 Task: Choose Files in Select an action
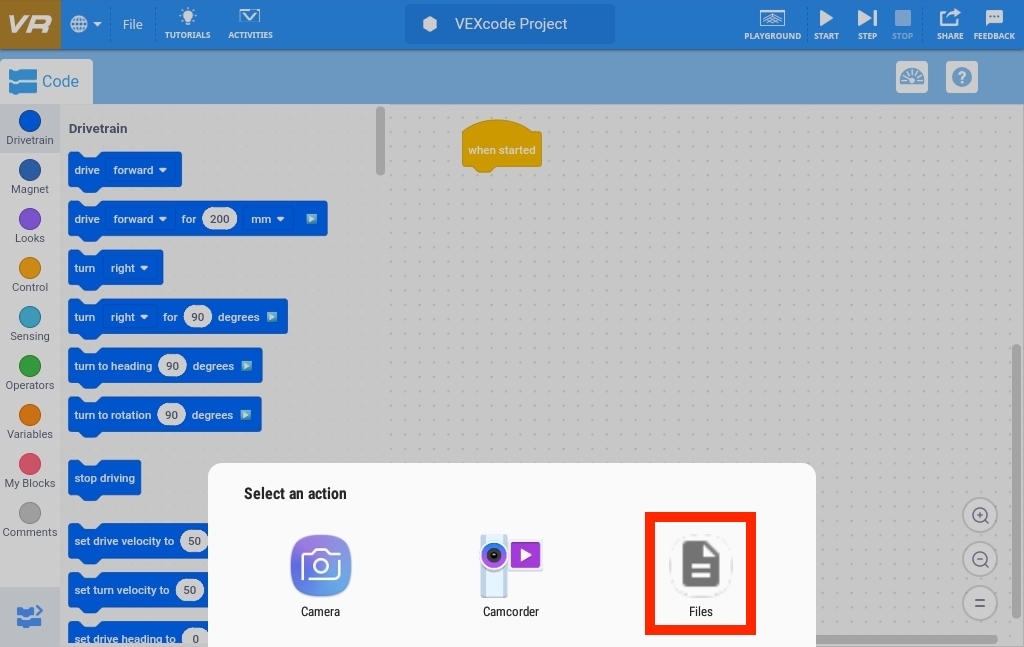[x=701, y=576]
